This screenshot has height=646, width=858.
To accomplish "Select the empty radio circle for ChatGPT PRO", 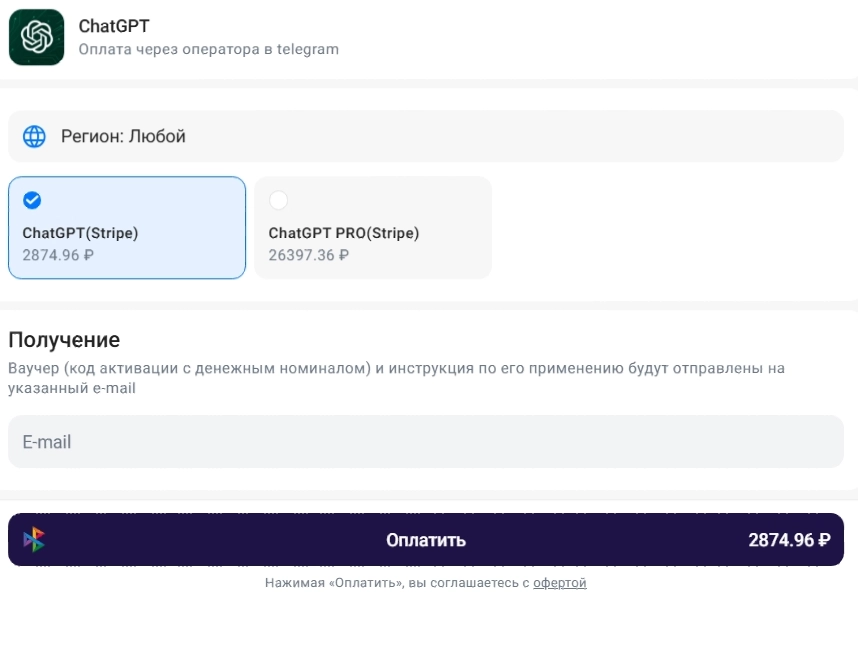I will click(x=278, y=200).
